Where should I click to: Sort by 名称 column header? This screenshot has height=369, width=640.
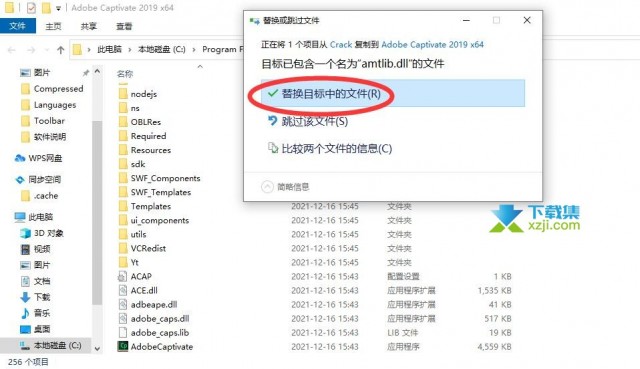(x=125, y=74)
